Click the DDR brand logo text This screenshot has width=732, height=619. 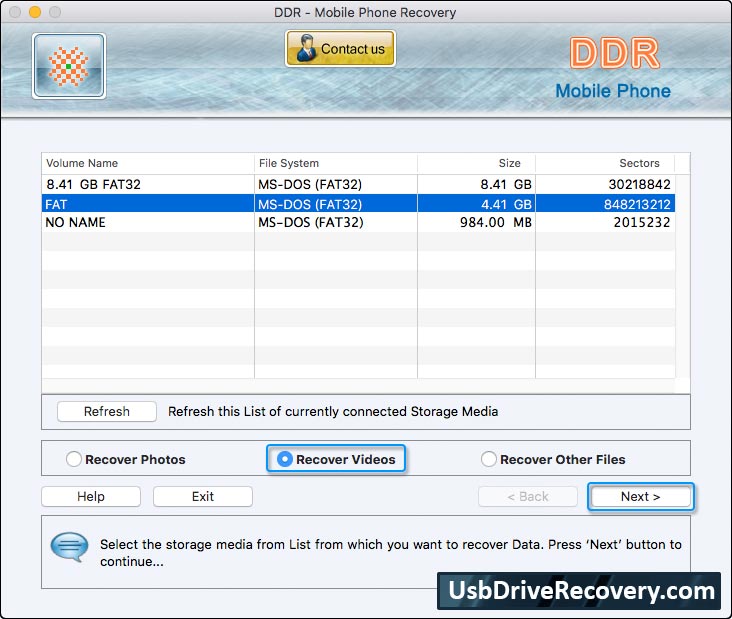tap(615, 53)
